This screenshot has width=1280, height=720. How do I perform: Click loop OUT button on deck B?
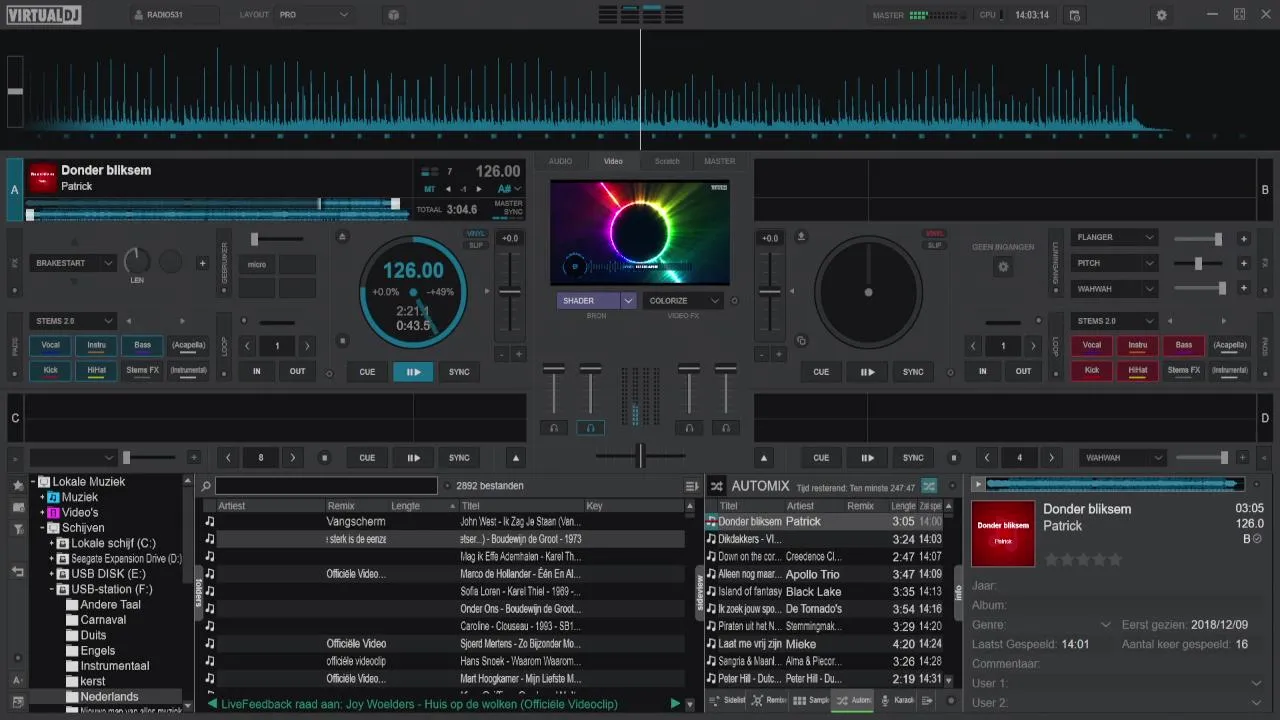pyautogui.click(x=1023, y=371)
